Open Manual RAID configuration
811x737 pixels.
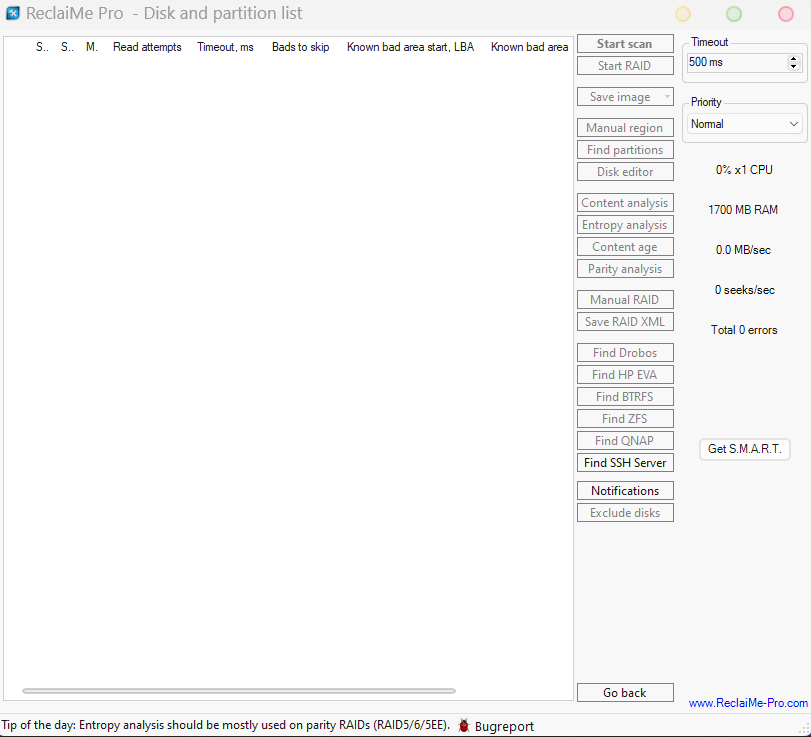click(625, 300)
